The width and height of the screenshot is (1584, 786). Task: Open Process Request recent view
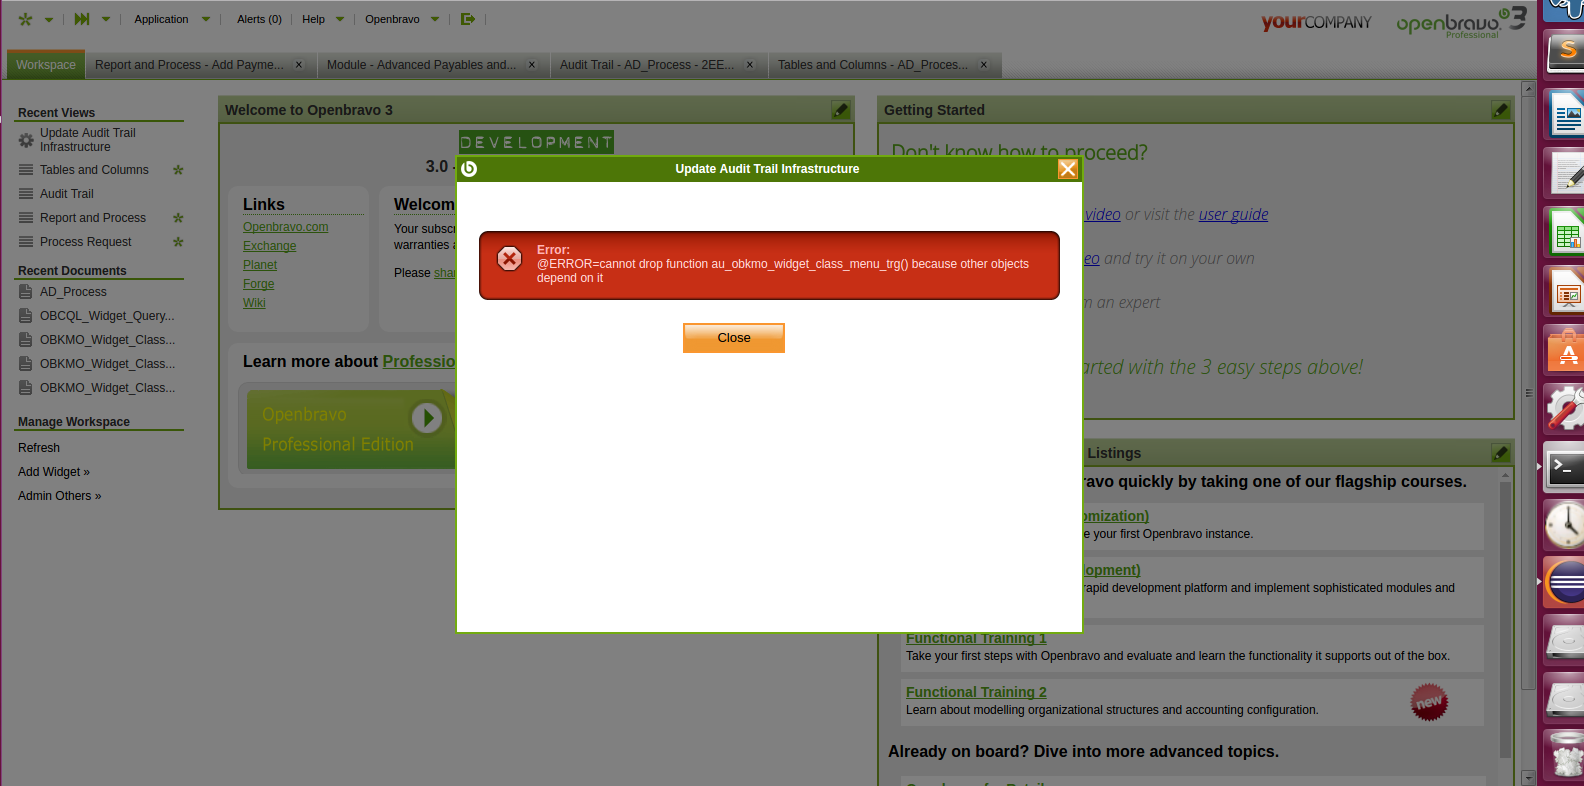pyautogui.click(x=86, y=242)
